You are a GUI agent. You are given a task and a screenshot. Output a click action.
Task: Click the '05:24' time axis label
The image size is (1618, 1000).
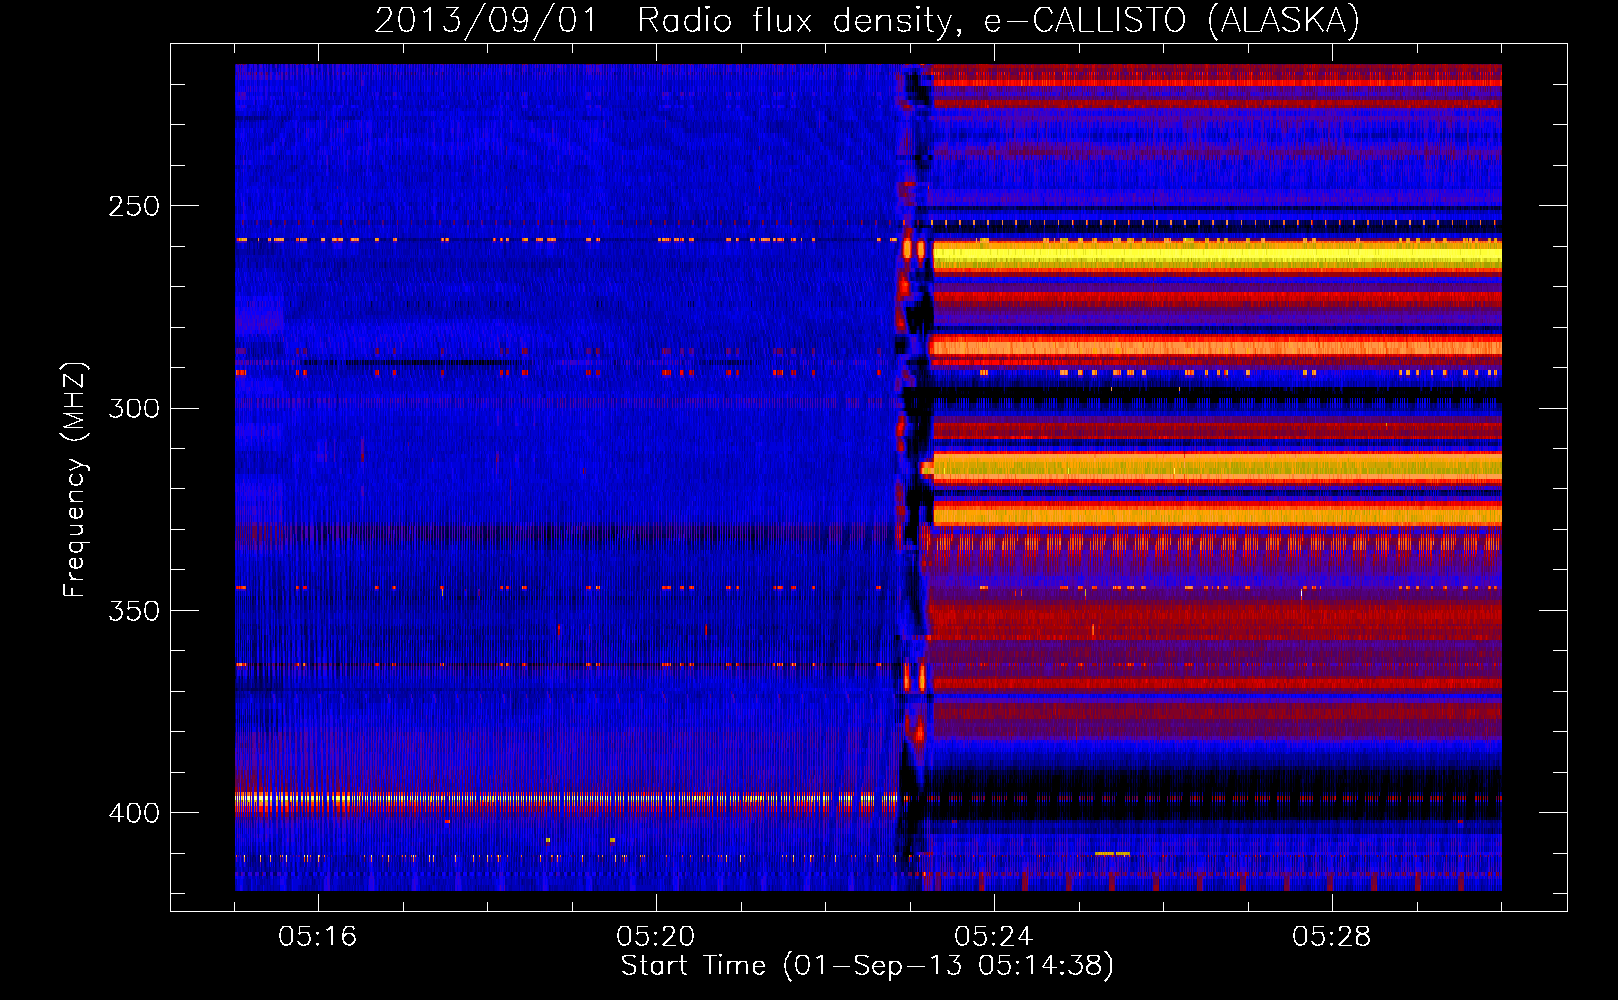pos(993,936)
